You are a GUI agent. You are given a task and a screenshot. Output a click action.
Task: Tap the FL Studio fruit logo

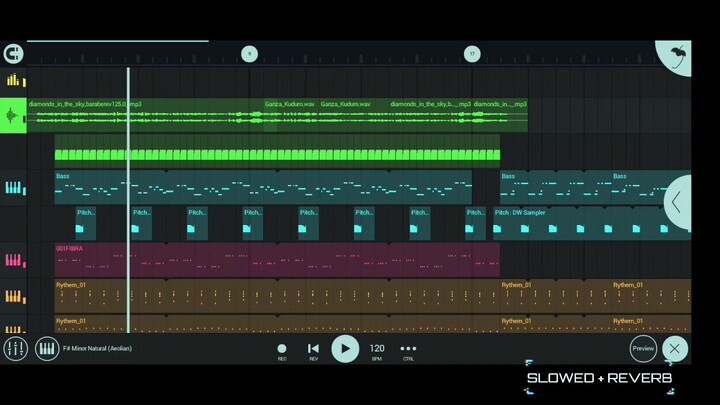click(676, 55)
